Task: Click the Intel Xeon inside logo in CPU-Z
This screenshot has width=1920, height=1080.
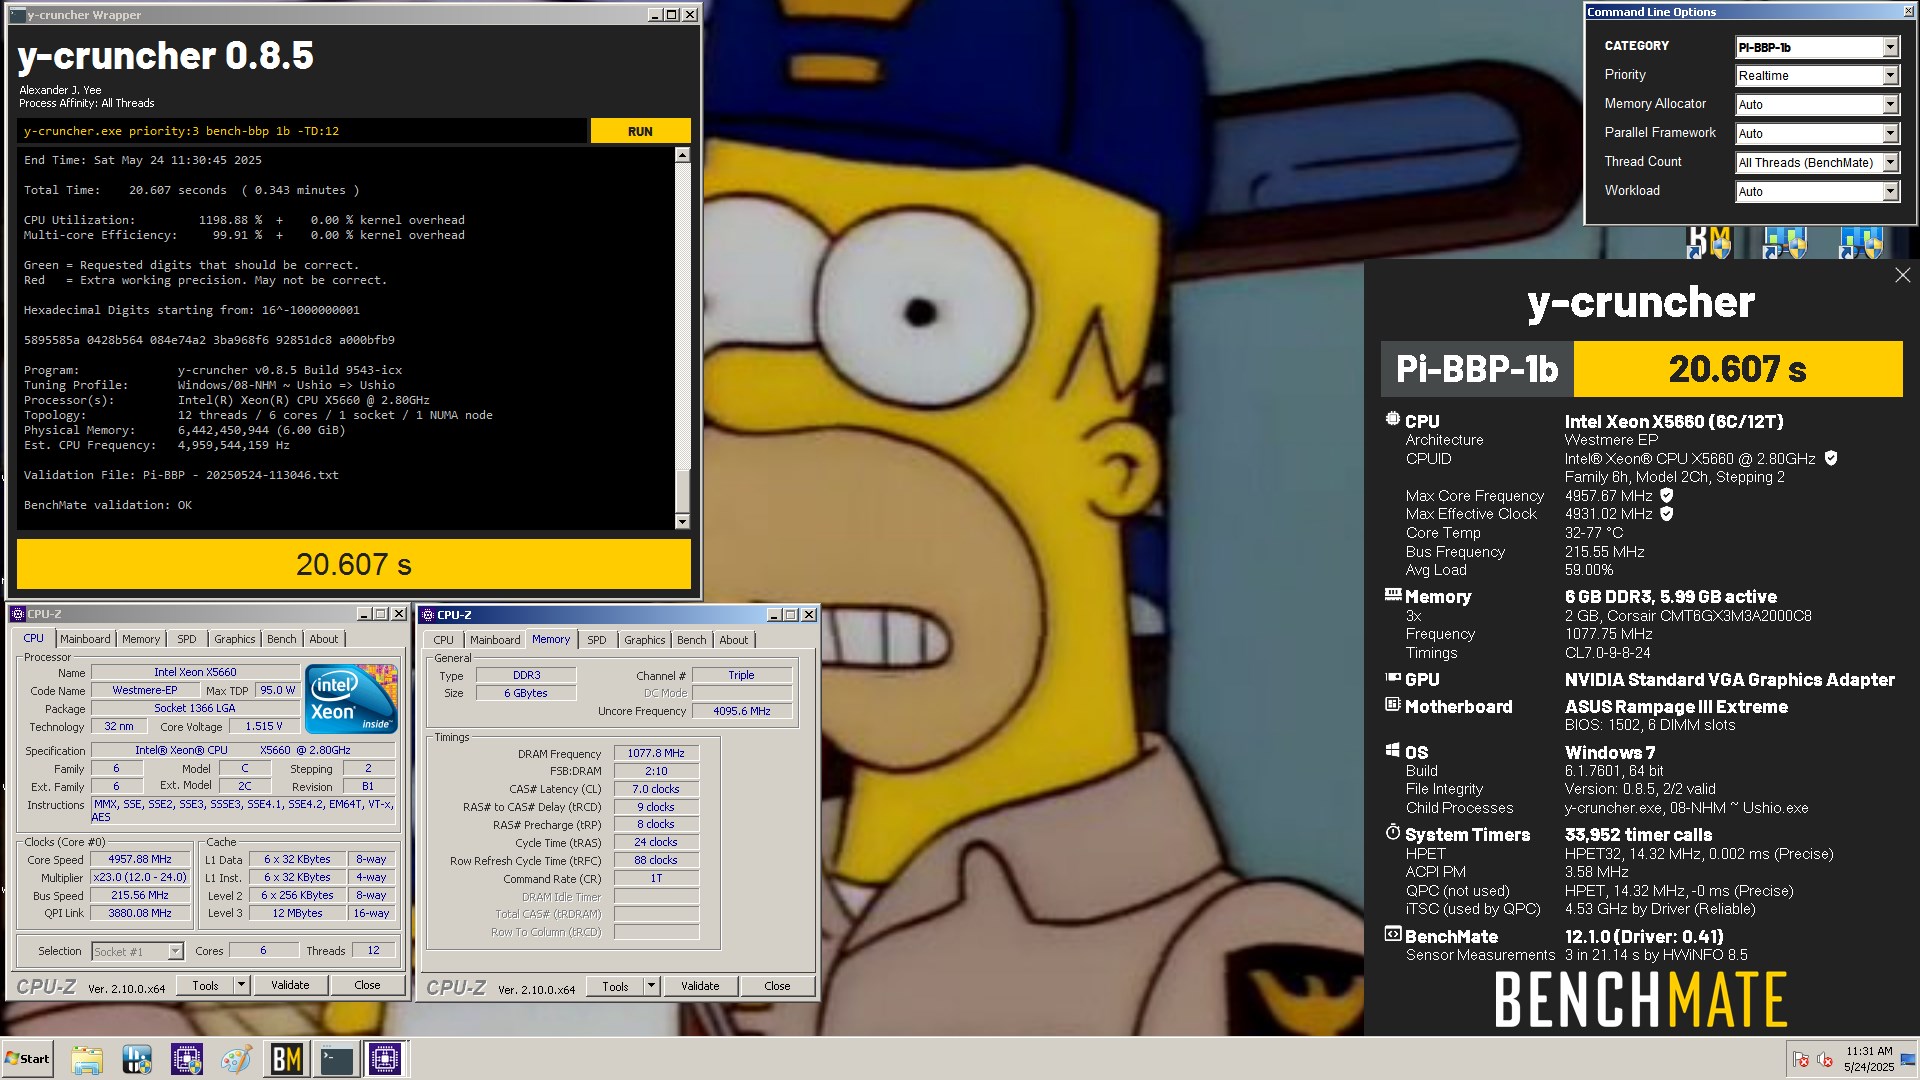Action: pos(351,698)
